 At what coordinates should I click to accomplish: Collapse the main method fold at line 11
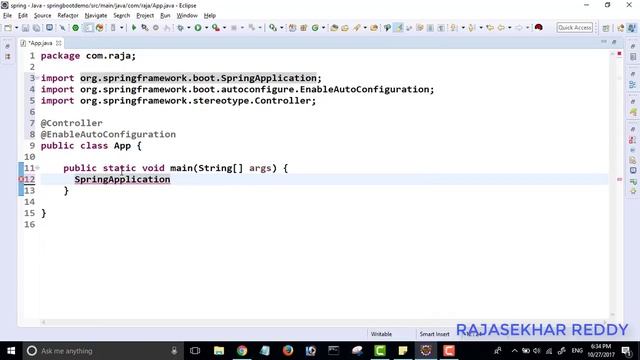37,167
